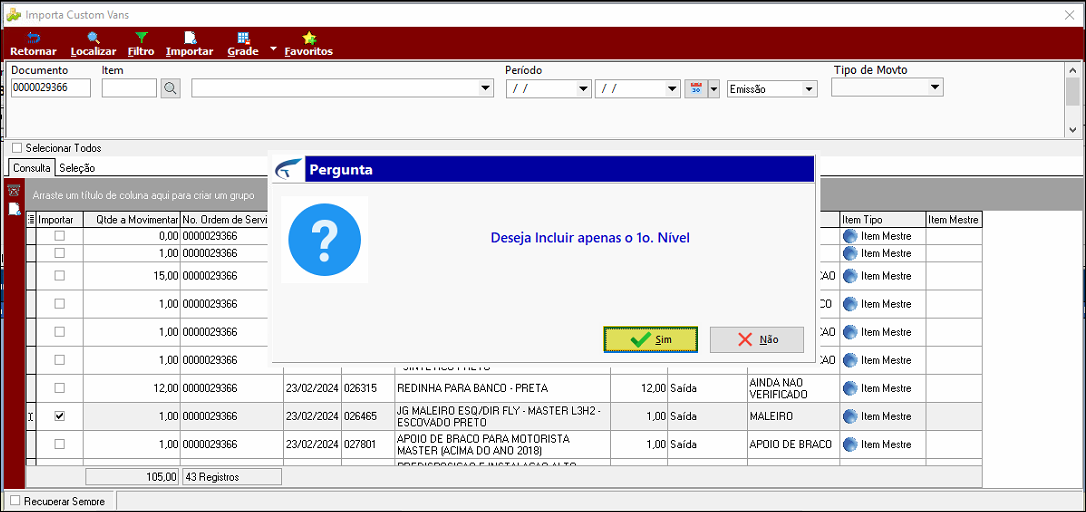This screenshot has width=1086, height=512.
Task: Click the Pergunta dialog logo icon
Action: [289, 170]
